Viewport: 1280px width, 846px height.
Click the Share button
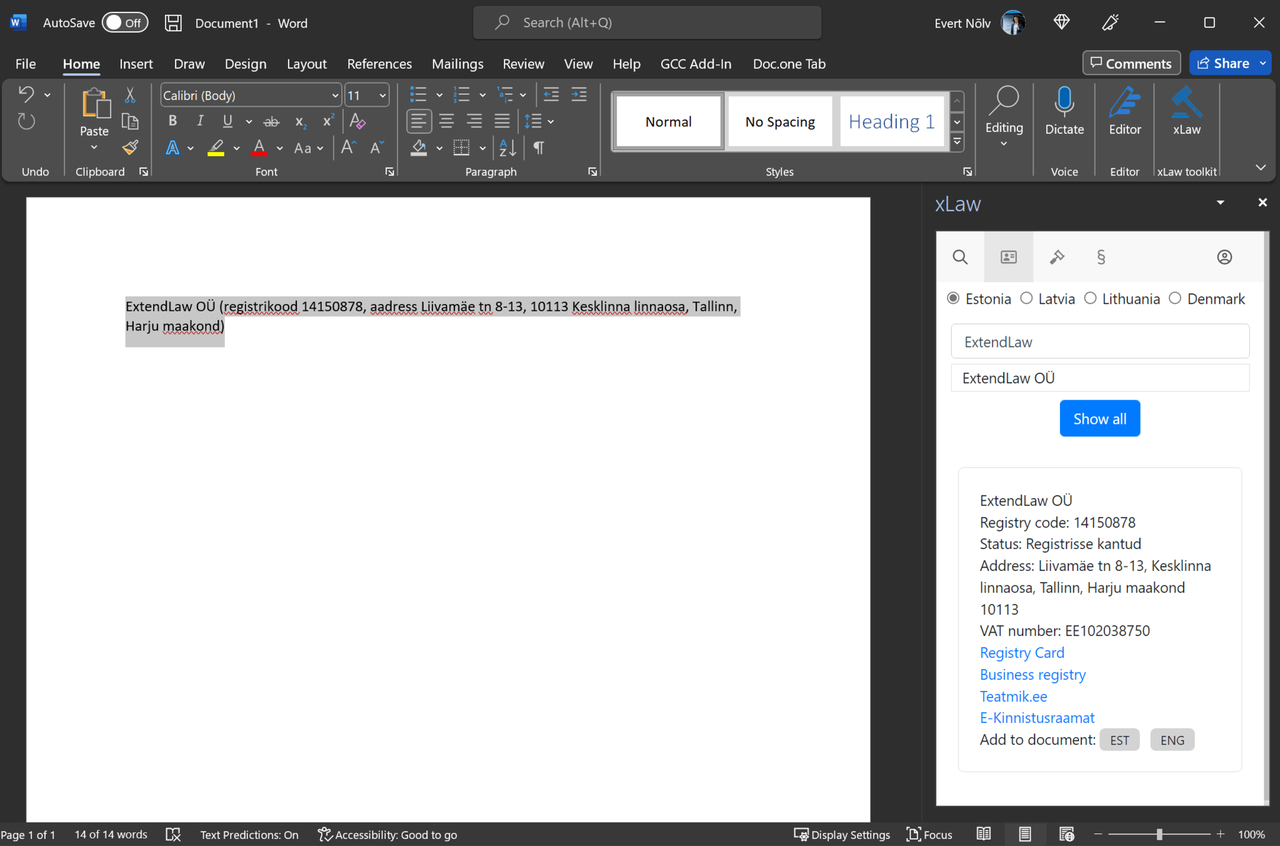coord(1230,63)
